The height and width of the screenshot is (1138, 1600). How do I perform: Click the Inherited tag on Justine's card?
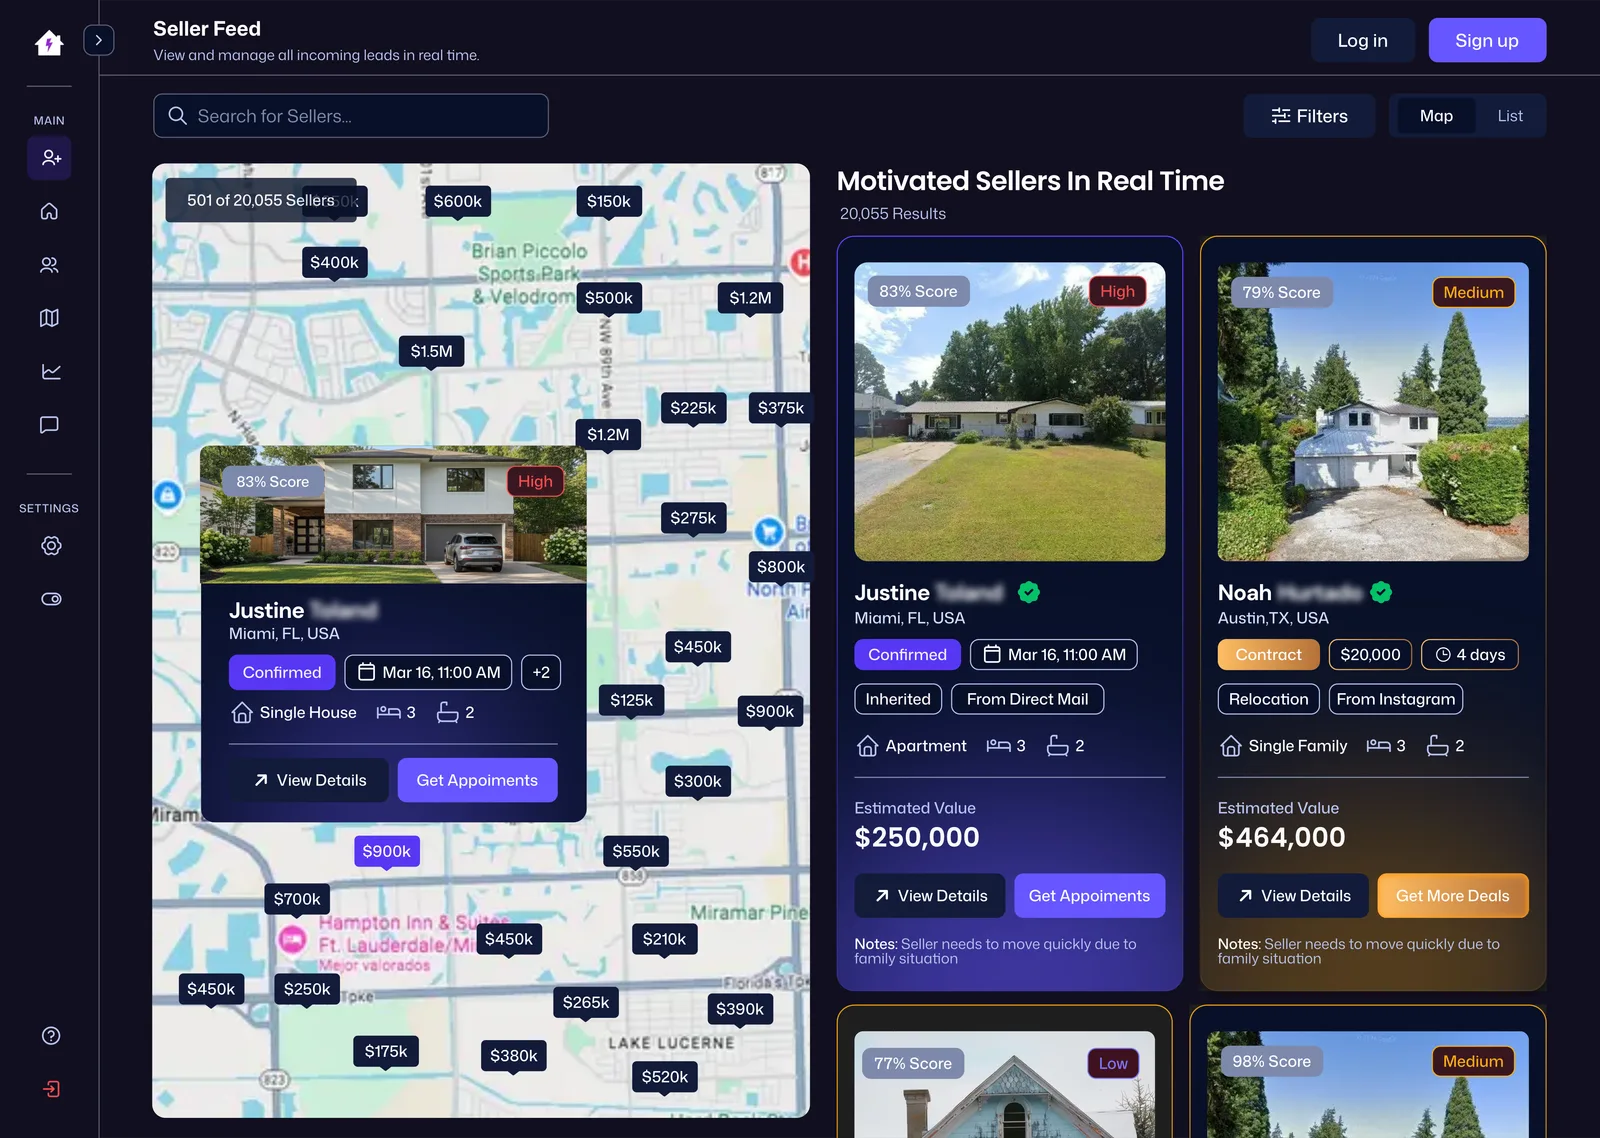[x=898, y=699]
